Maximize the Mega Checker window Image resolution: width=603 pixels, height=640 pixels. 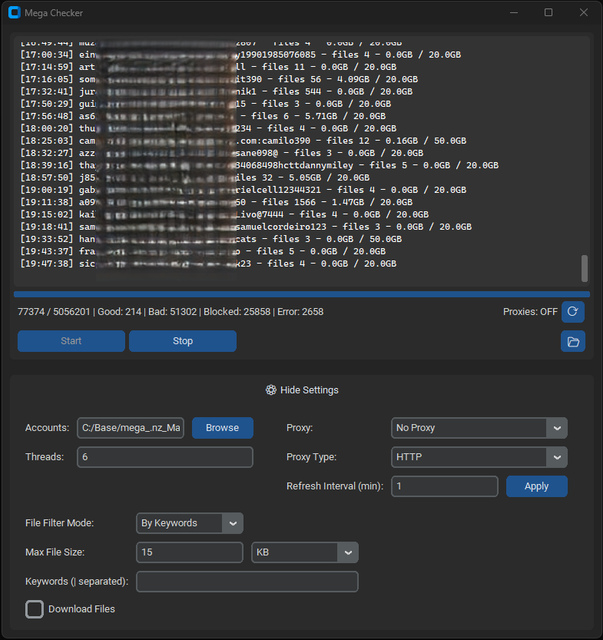[x=548, y=13]
